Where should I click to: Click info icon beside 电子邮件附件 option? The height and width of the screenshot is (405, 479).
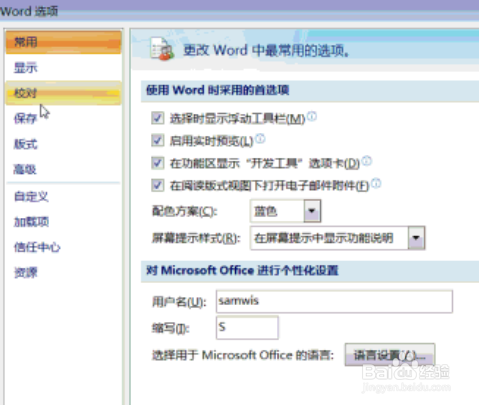click(x=376, y=183)
